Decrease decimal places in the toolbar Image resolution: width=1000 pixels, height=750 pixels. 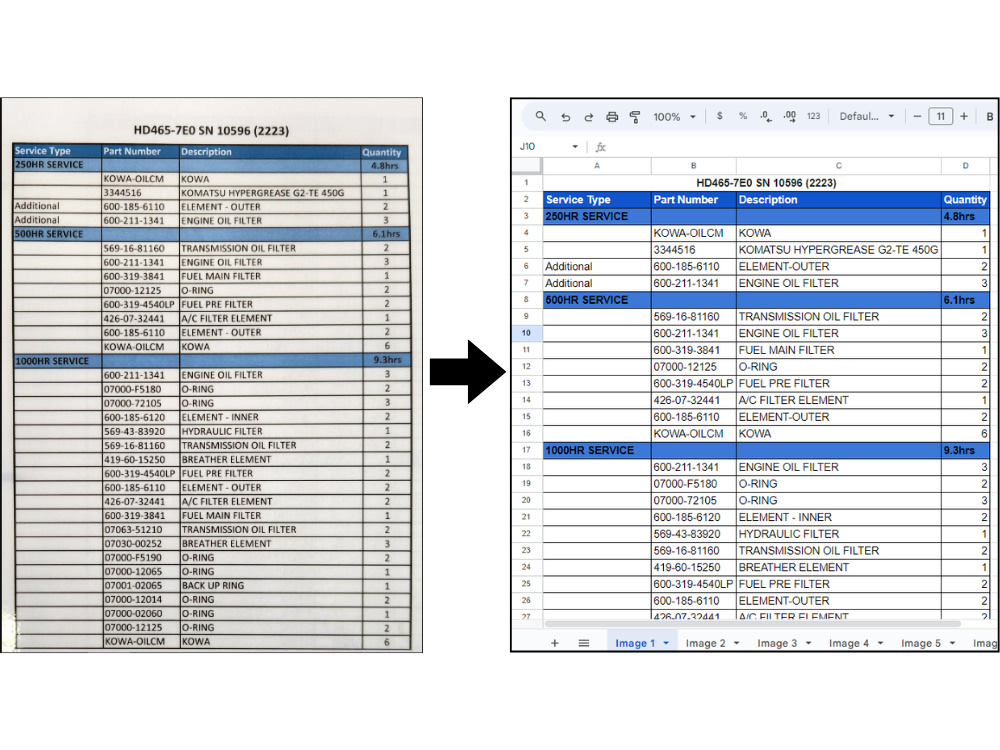tap(766, 116)
